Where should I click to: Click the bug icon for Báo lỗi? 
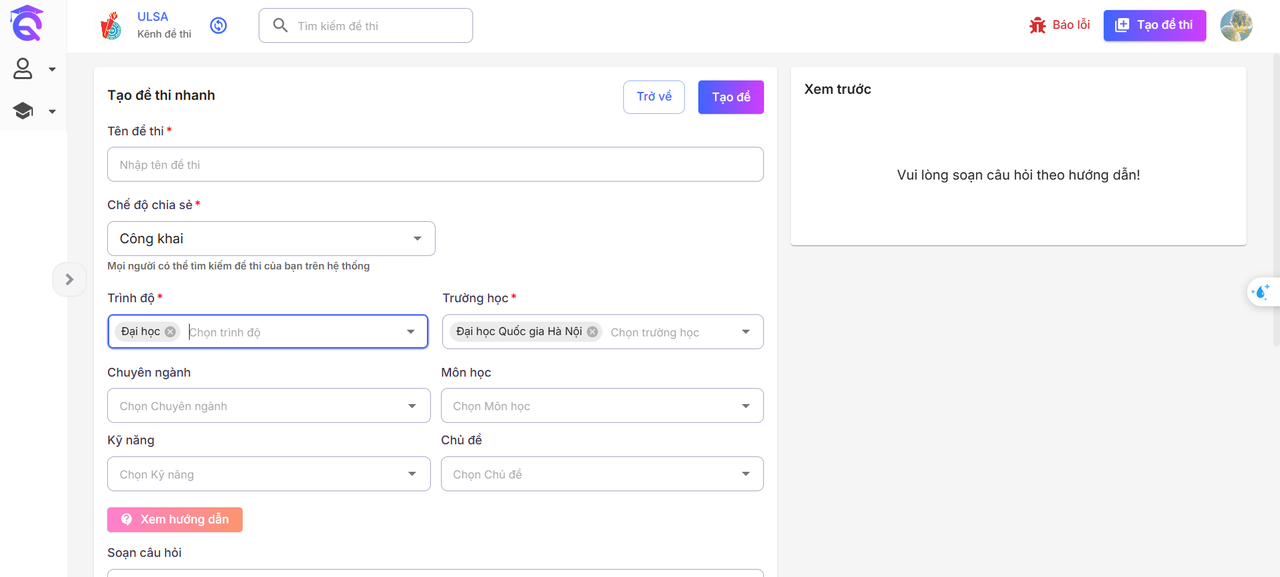(1038, 25)
